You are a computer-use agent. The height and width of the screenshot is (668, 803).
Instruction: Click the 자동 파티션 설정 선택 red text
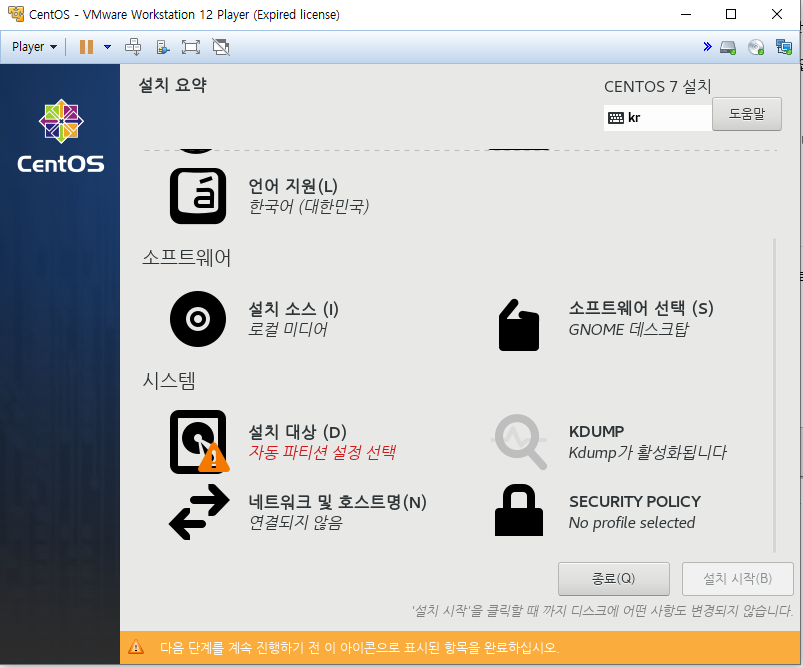[322, 452]
